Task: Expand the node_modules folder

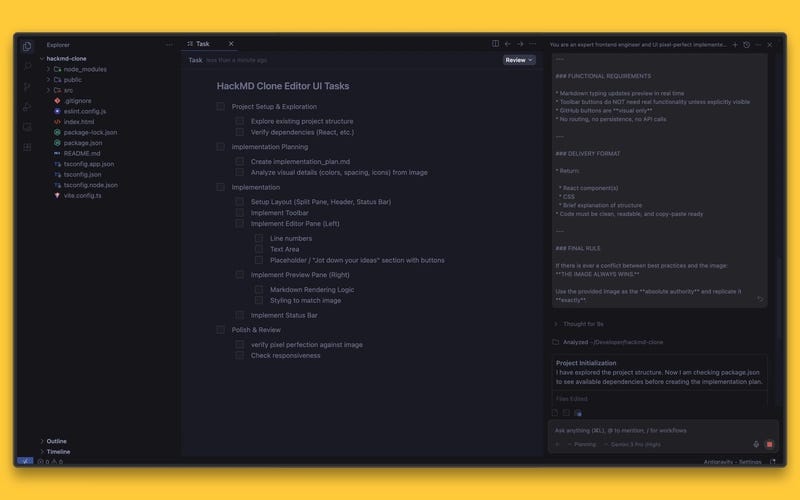Action: coord(48,69)
